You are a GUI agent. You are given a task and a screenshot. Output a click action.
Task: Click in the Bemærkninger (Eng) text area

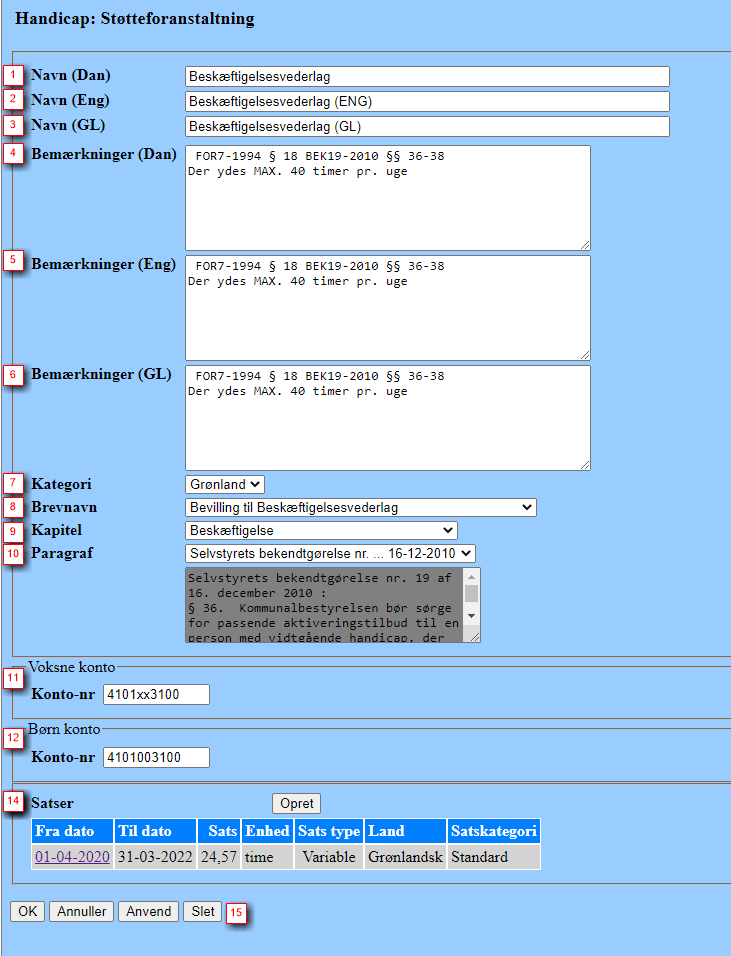388,308
